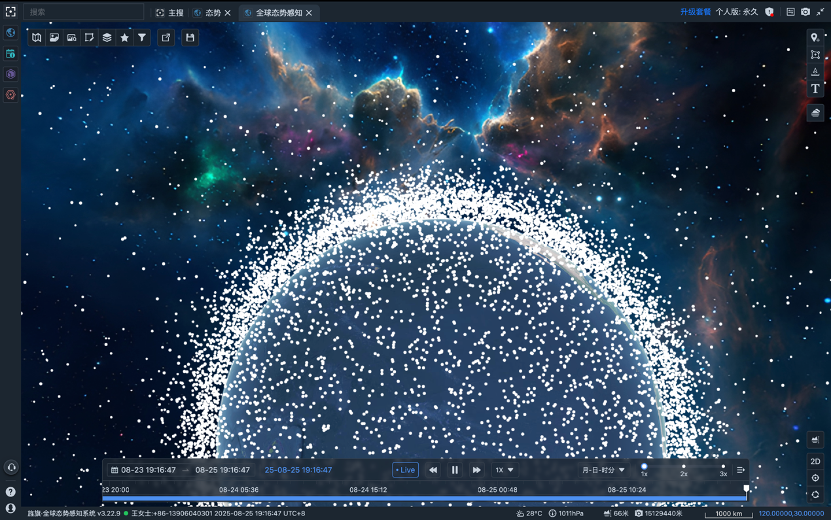Switch to the 态势 tab
Viewport: 832px width, 520px height.
coord(207,13)
